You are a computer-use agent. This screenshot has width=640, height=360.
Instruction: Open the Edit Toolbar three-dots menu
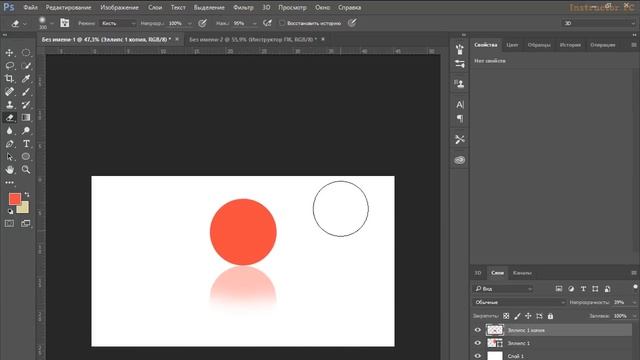(x=9, y=182)
